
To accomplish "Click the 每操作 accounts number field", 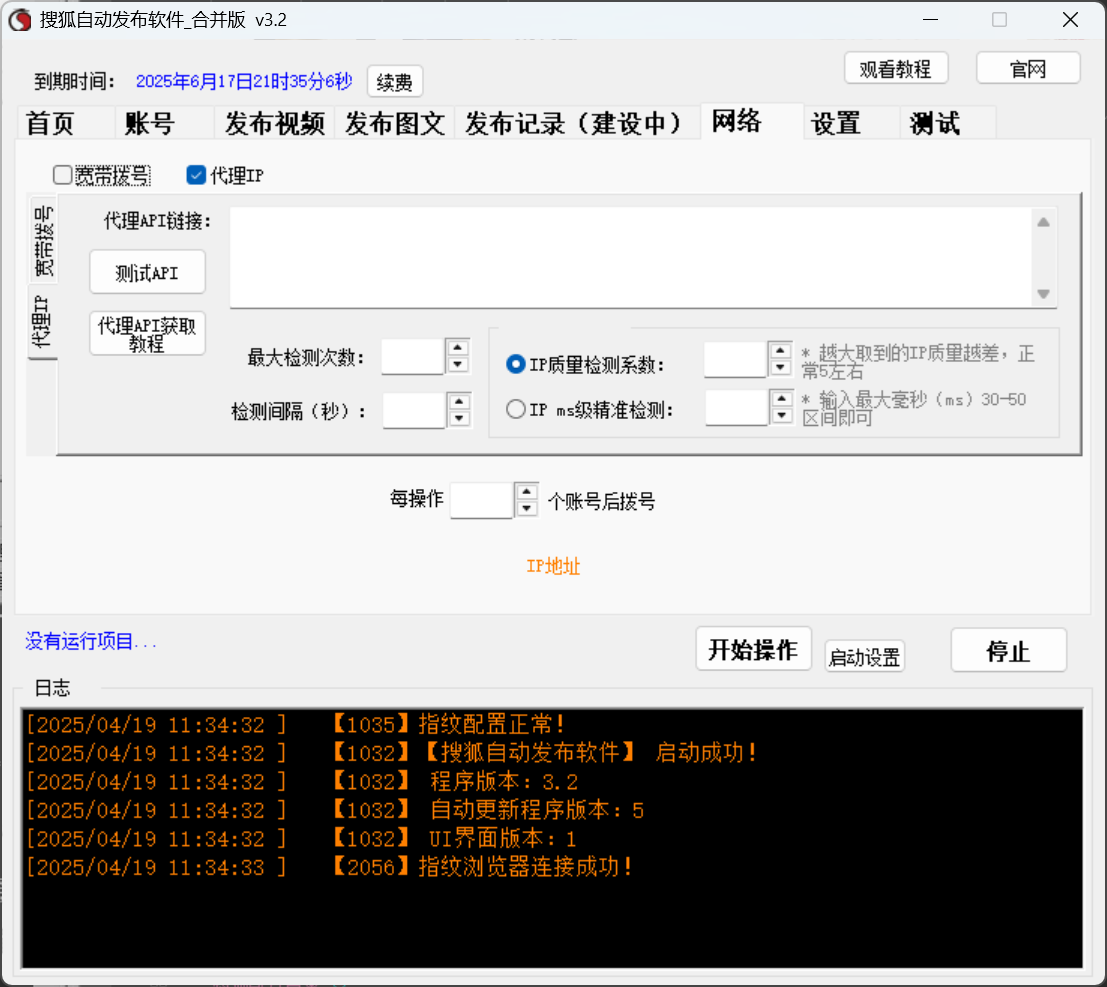I will 482,500.
